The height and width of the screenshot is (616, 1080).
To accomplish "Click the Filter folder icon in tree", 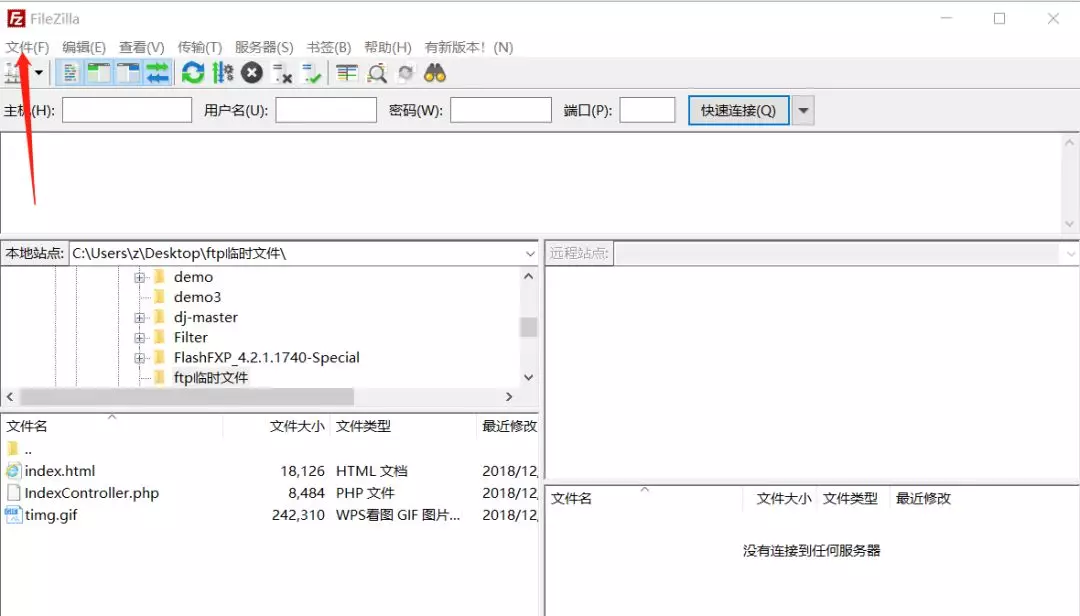I will tap(160, 337).
